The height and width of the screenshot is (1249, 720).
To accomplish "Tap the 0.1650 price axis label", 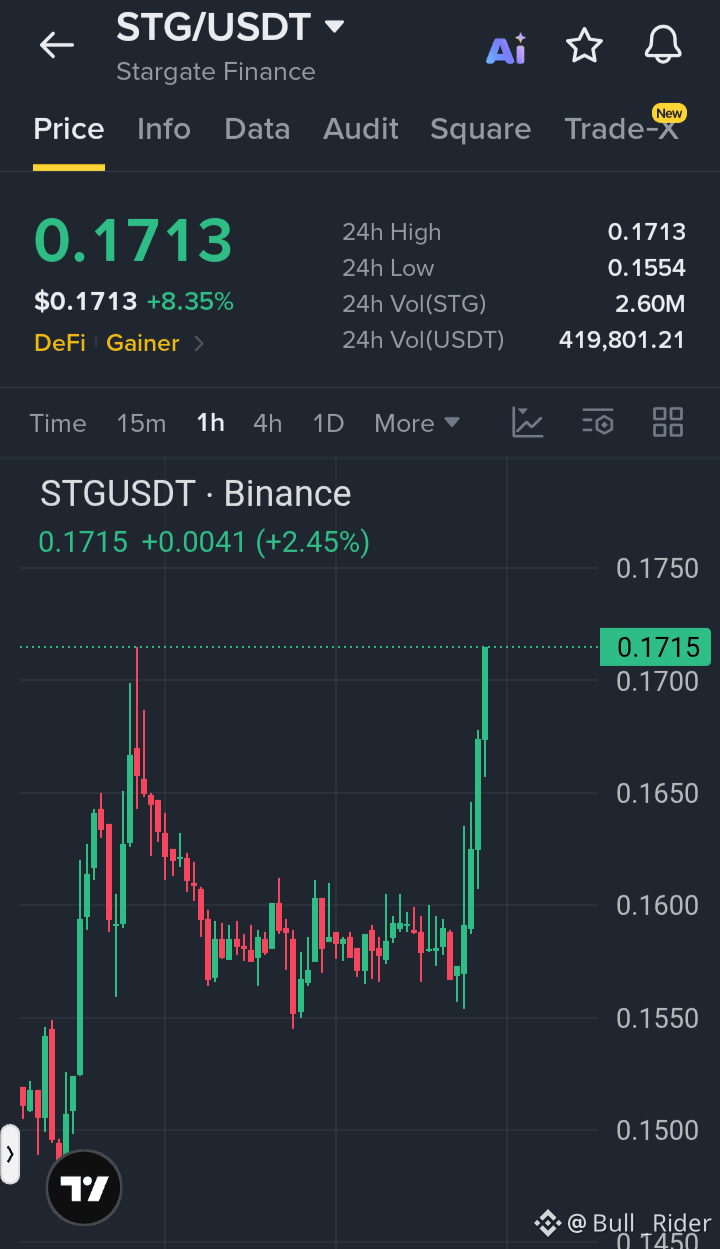I will pyautogui.click(x=657, y=793).
